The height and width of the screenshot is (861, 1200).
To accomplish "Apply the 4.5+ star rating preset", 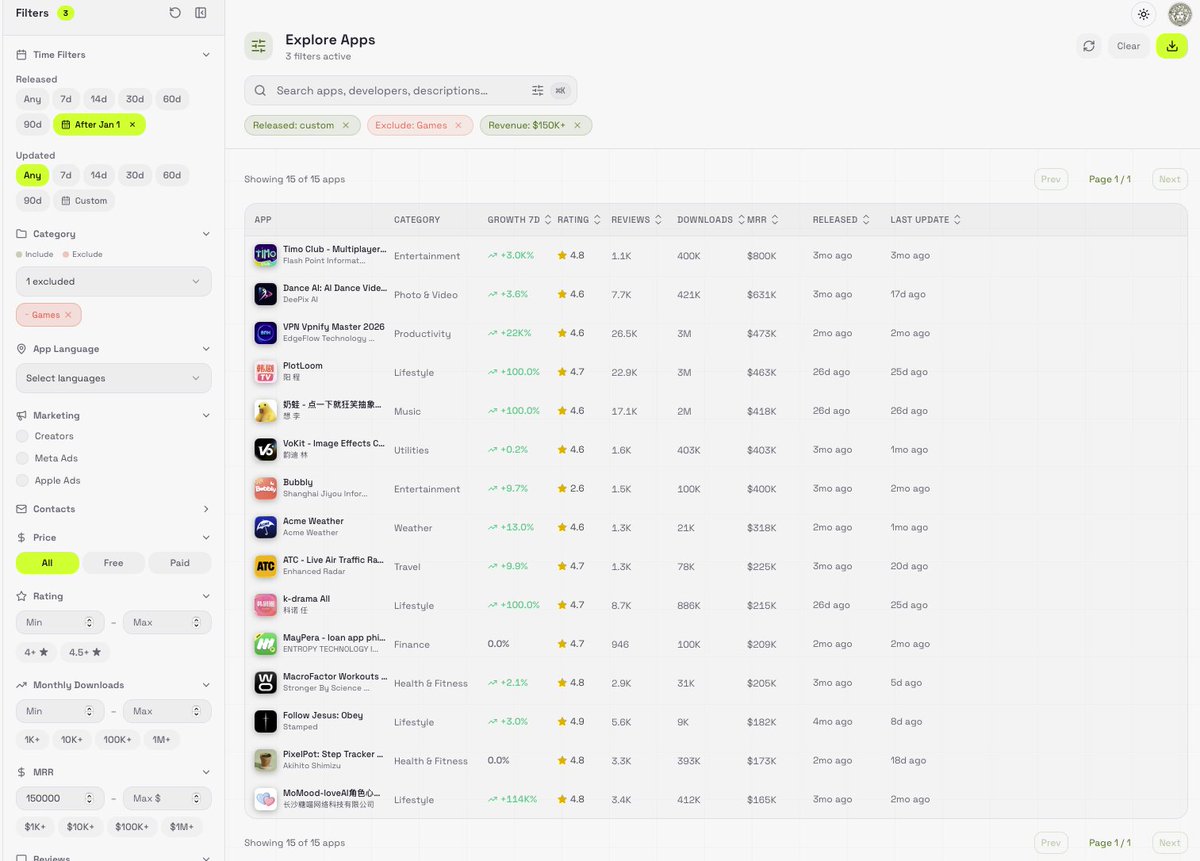I will coord(85,652).
